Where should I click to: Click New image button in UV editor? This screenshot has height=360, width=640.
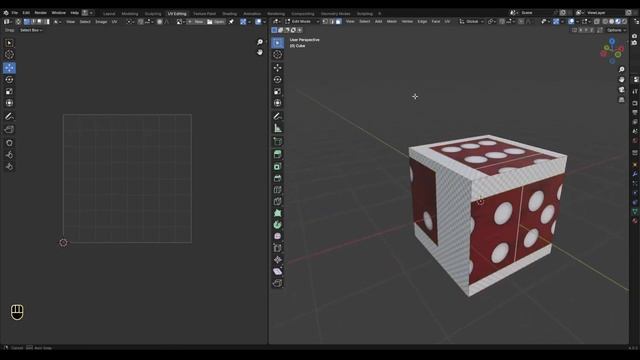(196, 22)
